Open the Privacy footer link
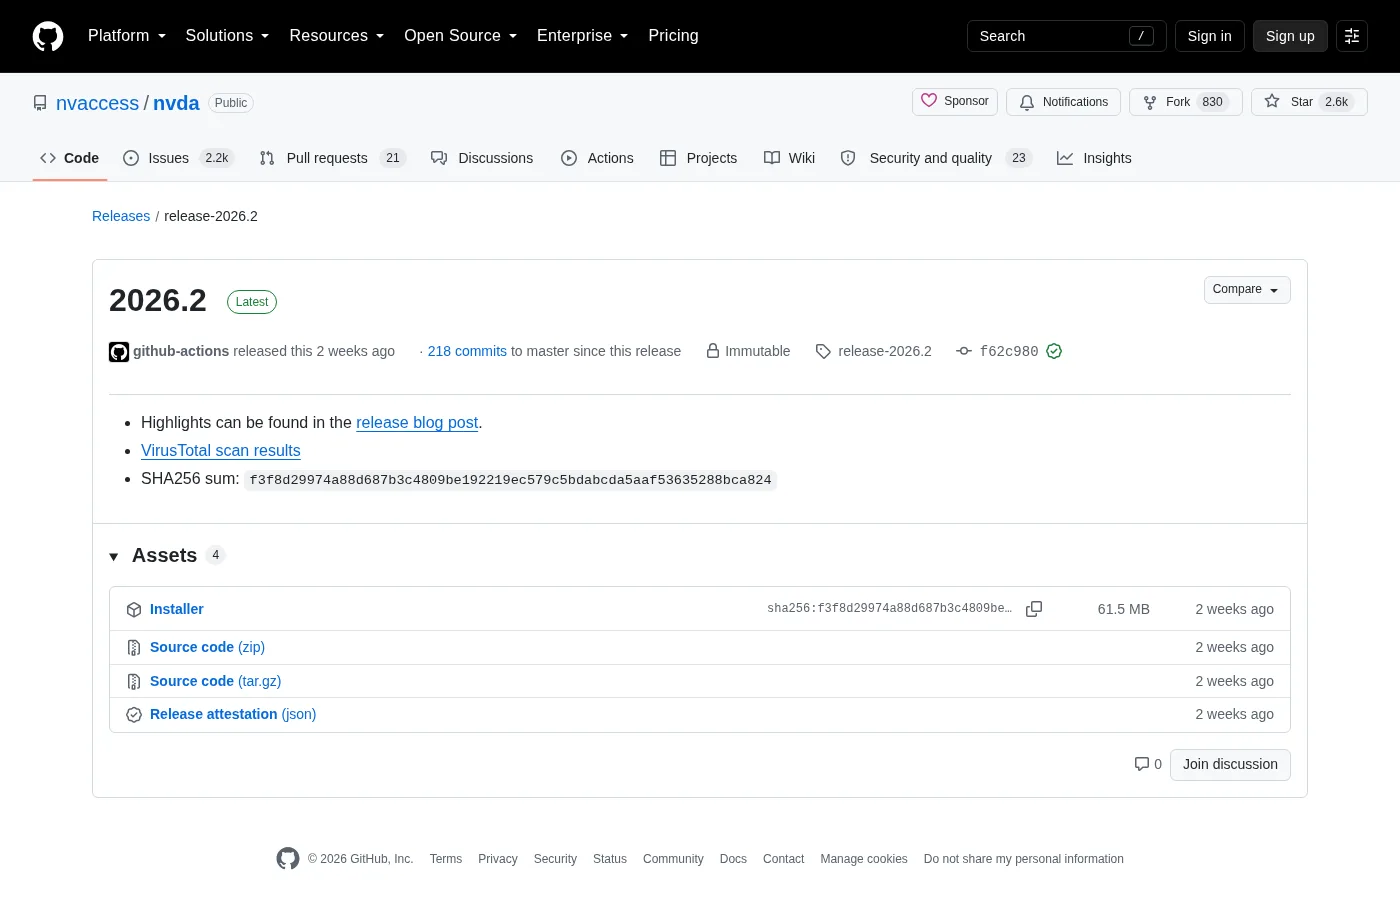Screen dimensions: 1400x900 pos(498,859)
